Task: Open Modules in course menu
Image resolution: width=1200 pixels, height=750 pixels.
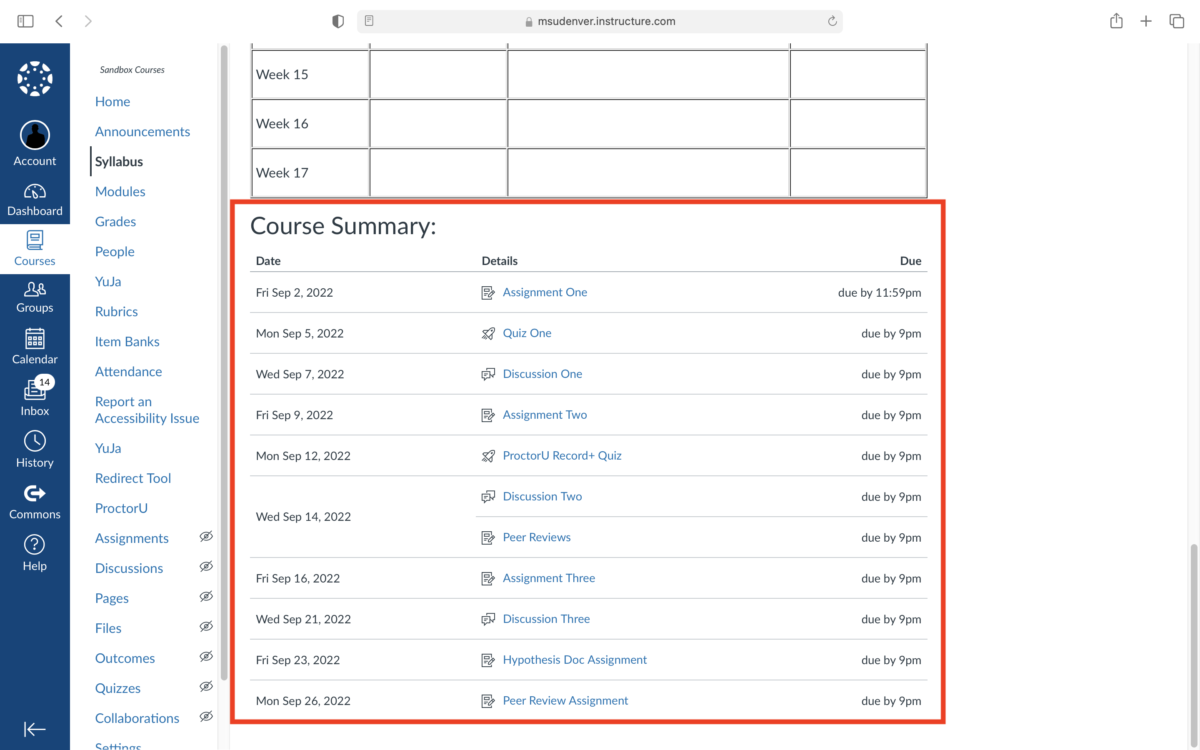Action: click(x=120, y=191)
